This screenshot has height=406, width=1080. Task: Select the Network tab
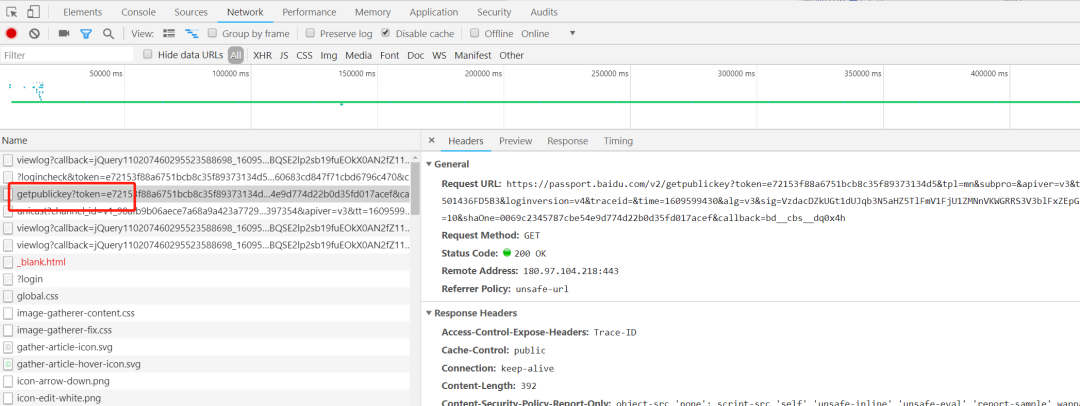(x=245, y=12)
